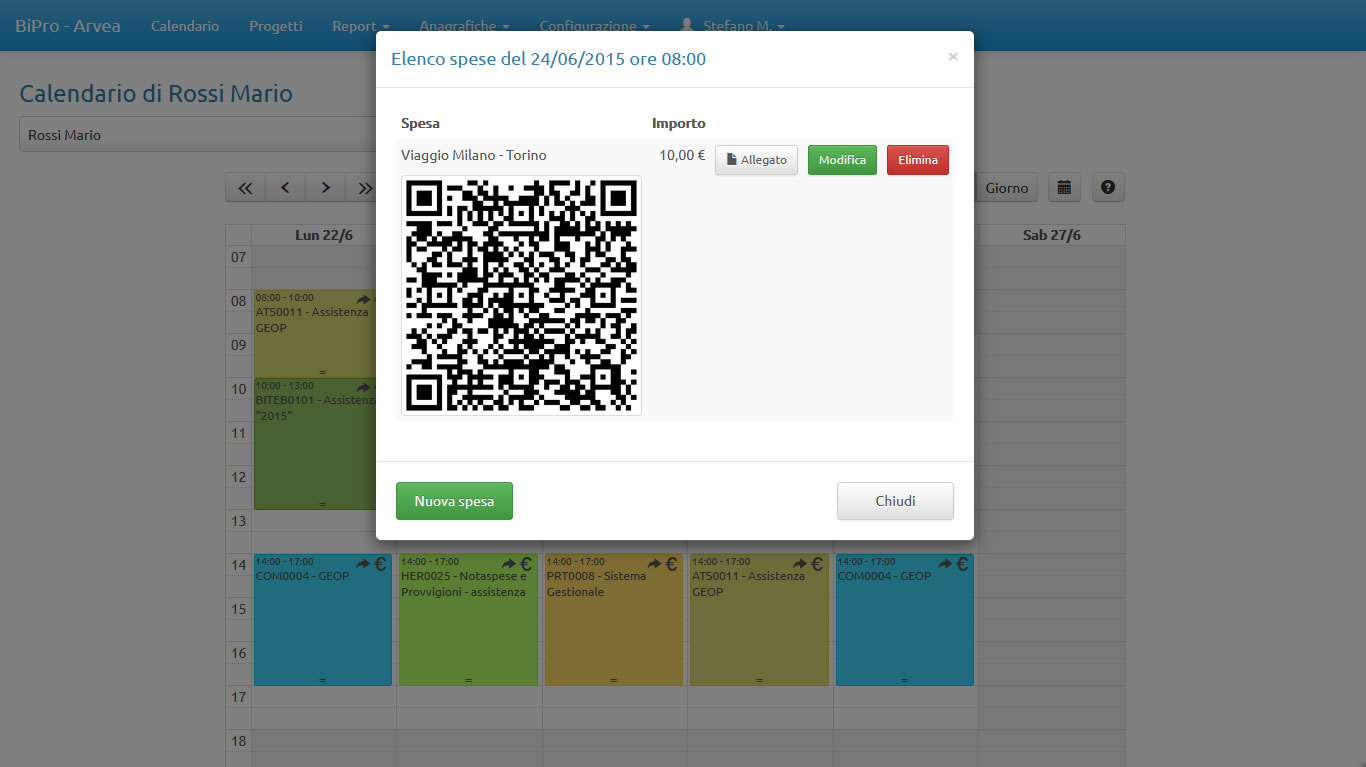Expand the Anagrafiche dropdown menu
Viewport: 1366px width, 767px height.
[464, 26]
